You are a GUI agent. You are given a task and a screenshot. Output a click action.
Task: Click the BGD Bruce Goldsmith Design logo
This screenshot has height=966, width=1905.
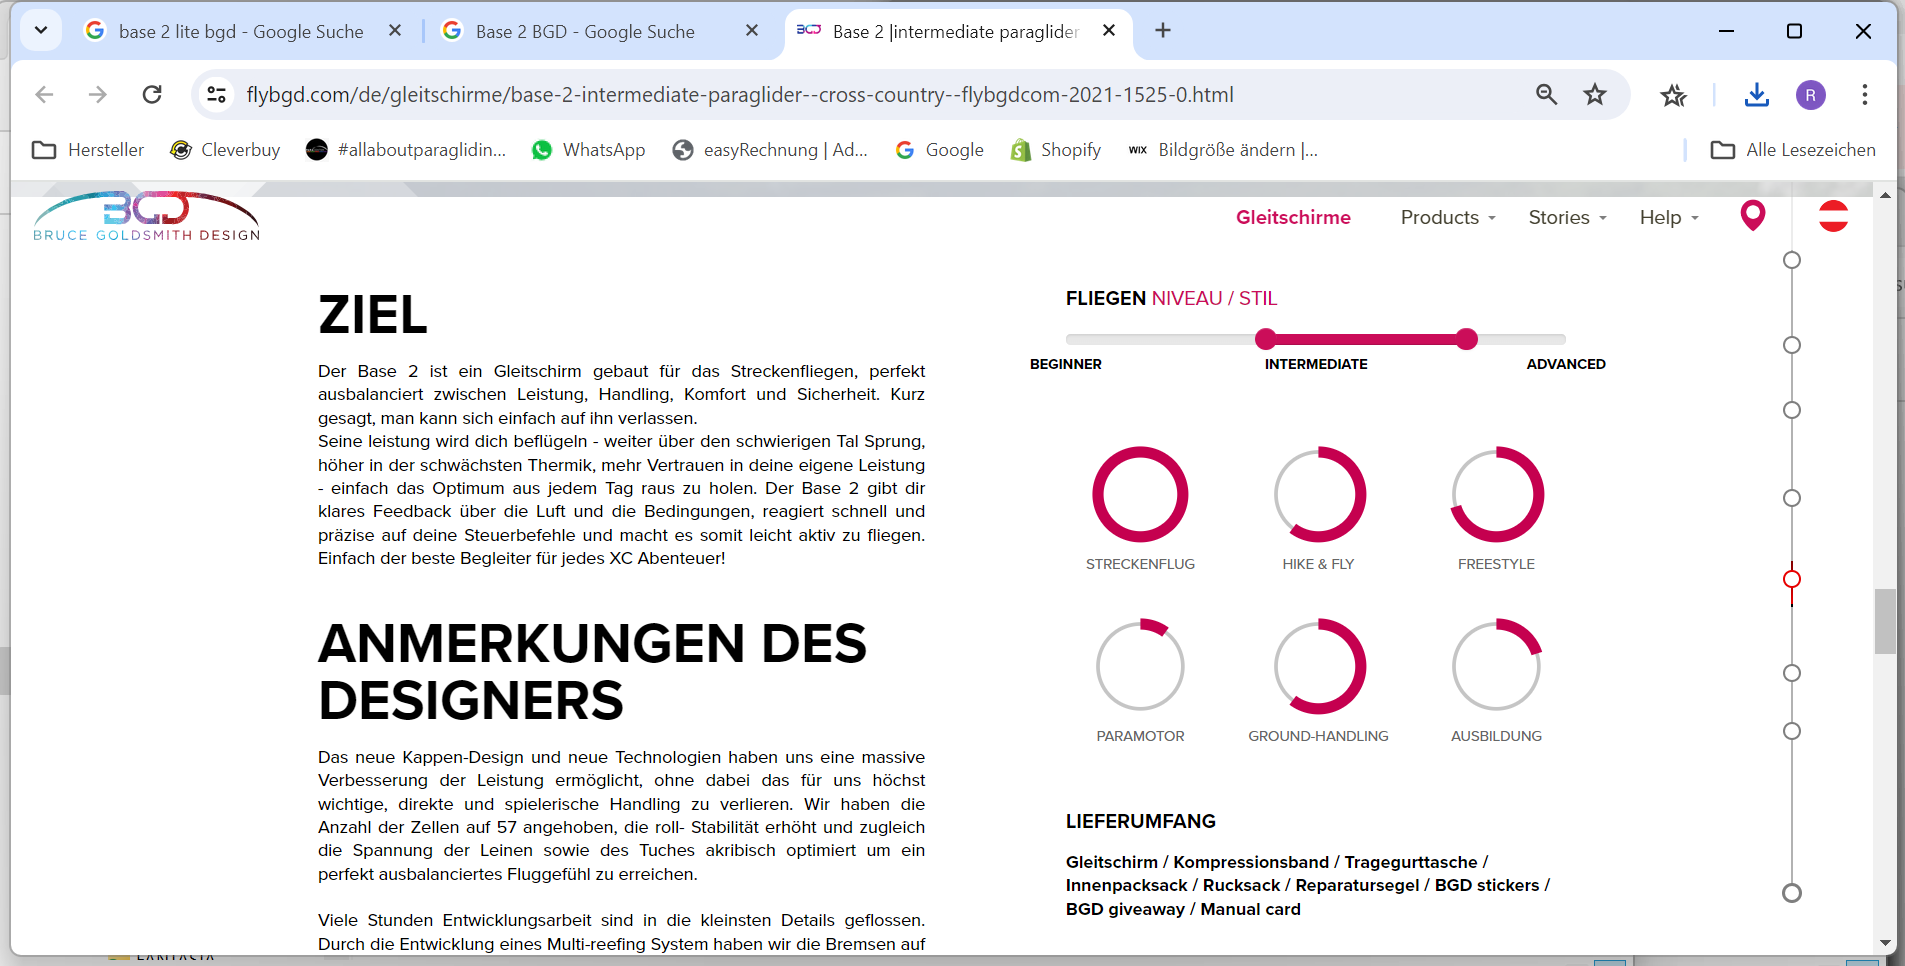(147, 216)
